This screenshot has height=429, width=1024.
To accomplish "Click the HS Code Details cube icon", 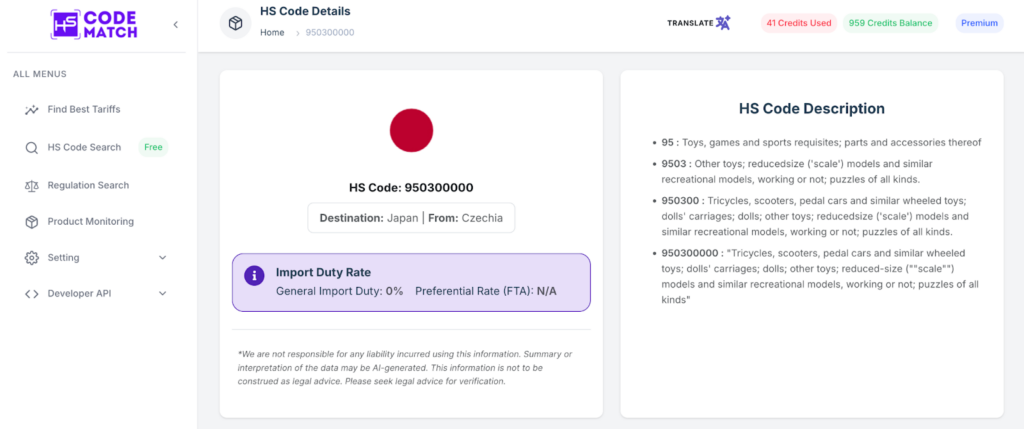I will click(235, 23).
